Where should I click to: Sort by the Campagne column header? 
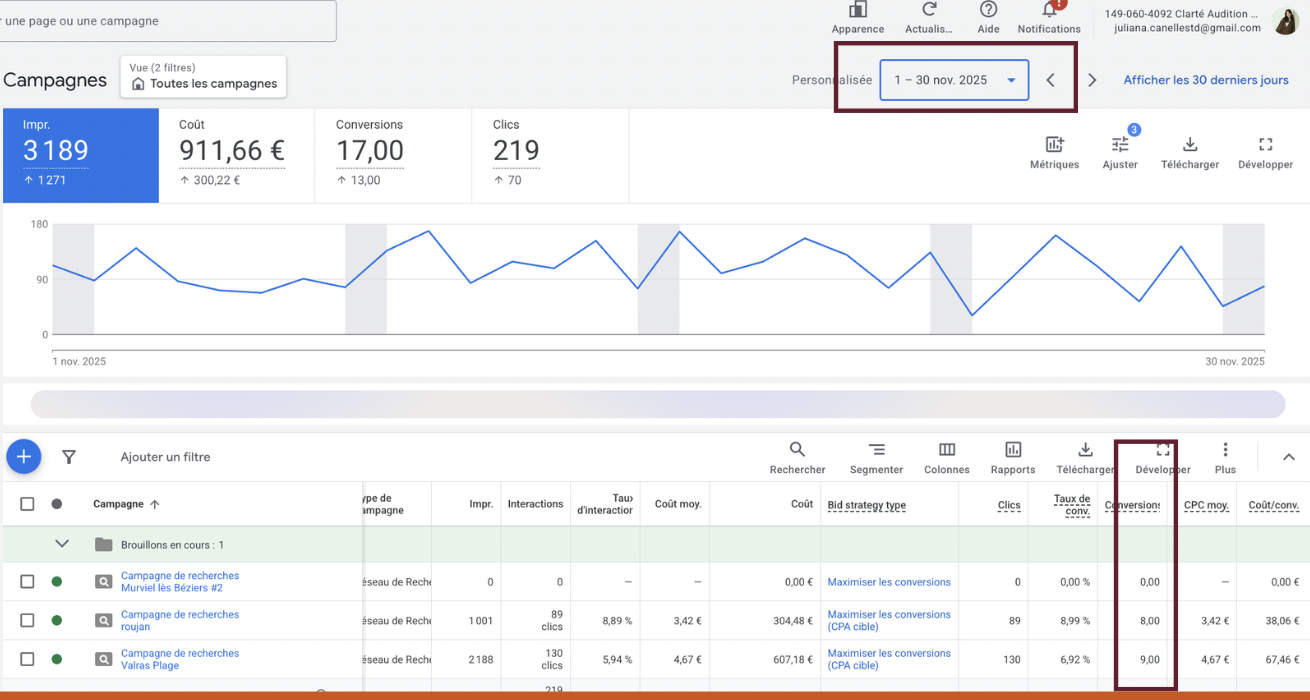126,504
